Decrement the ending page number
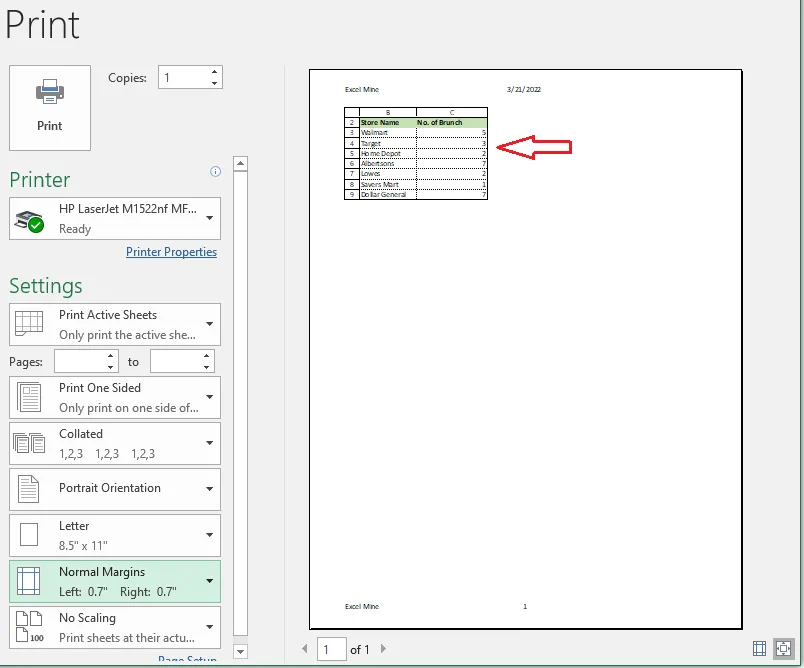 point(206,367)
